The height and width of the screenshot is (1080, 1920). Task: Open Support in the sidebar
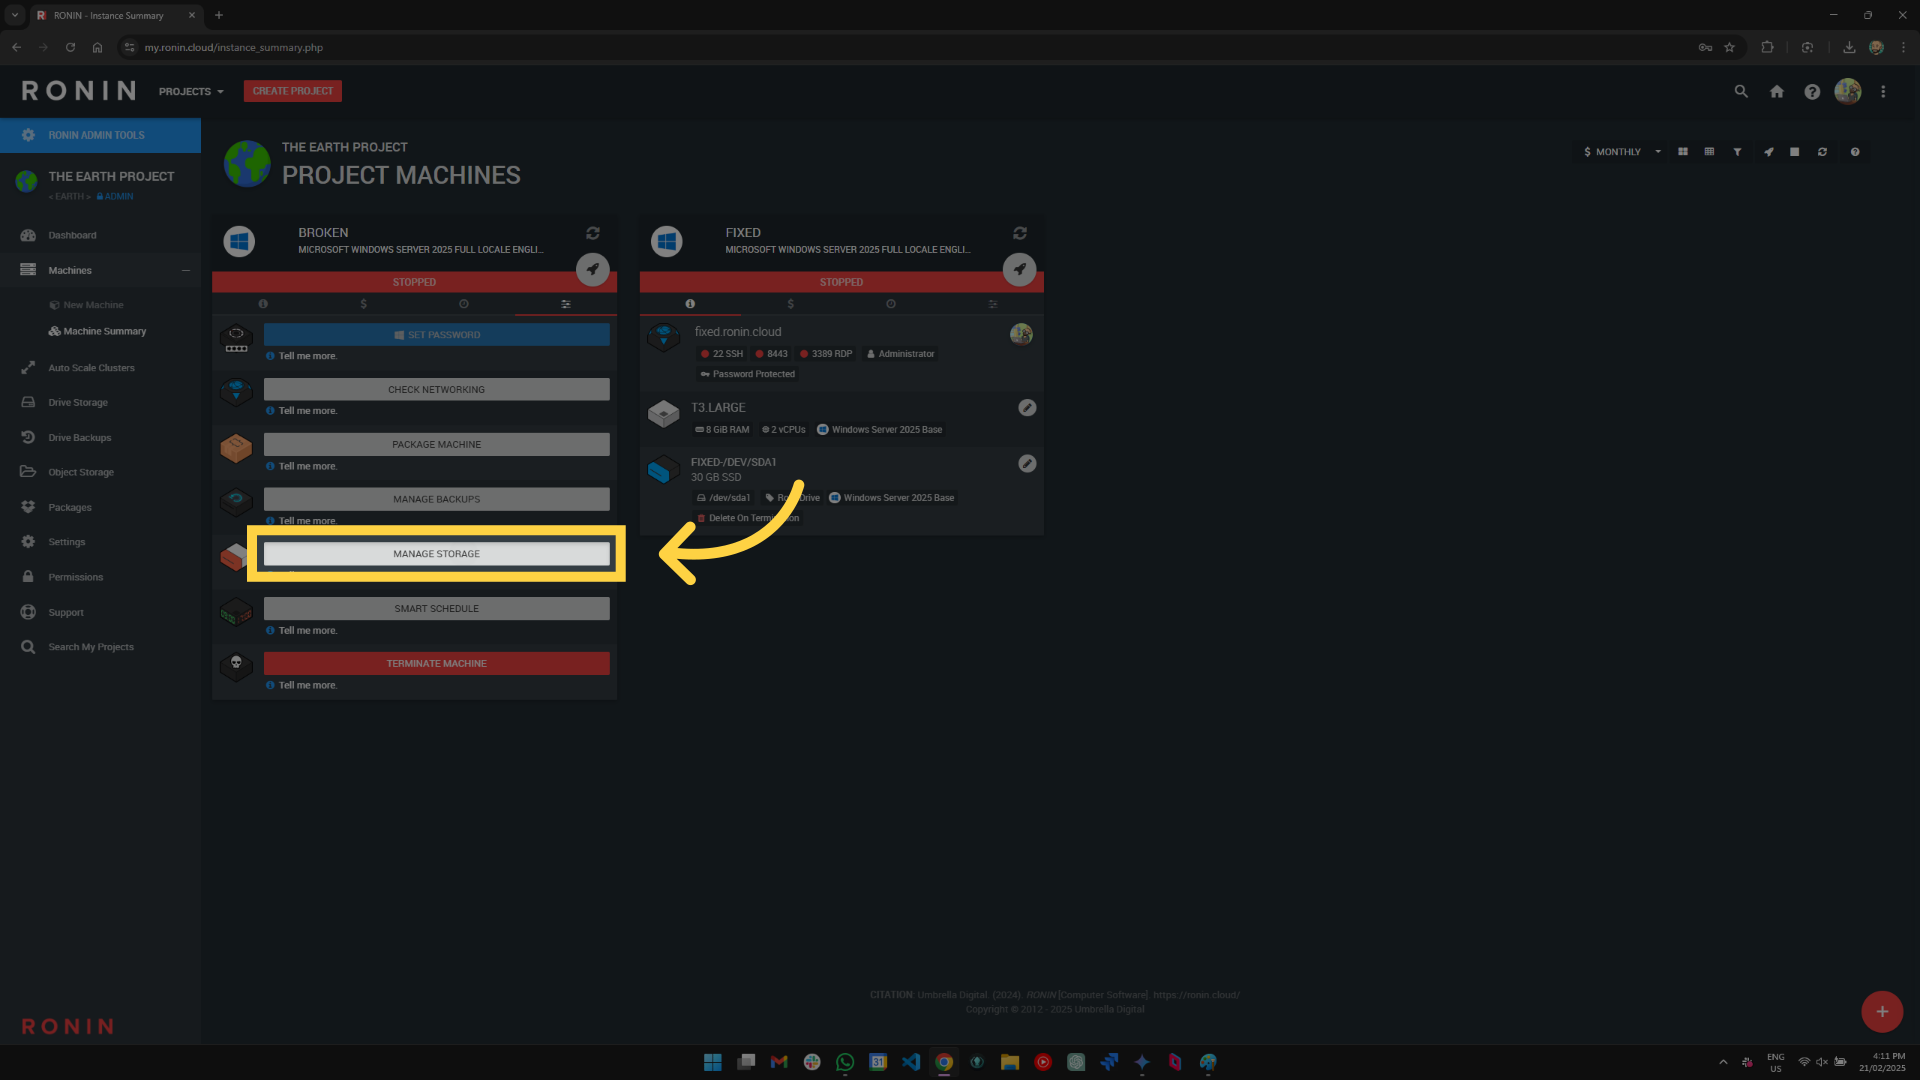(66, 613)
